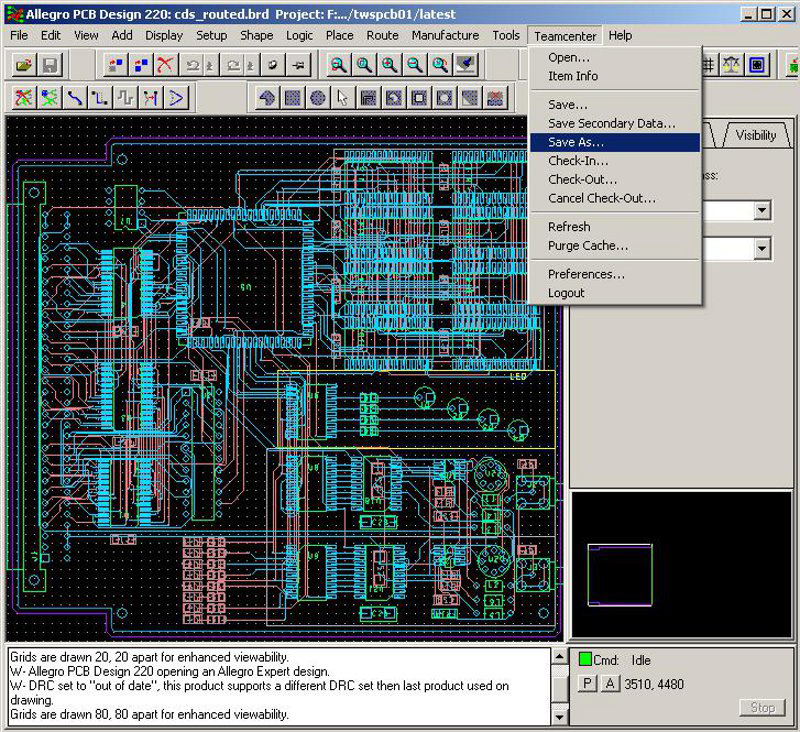The height and width of the screenshot is (732, 800).
Task: Toggle the A button beside coordinates
Action: click(610, 683)
